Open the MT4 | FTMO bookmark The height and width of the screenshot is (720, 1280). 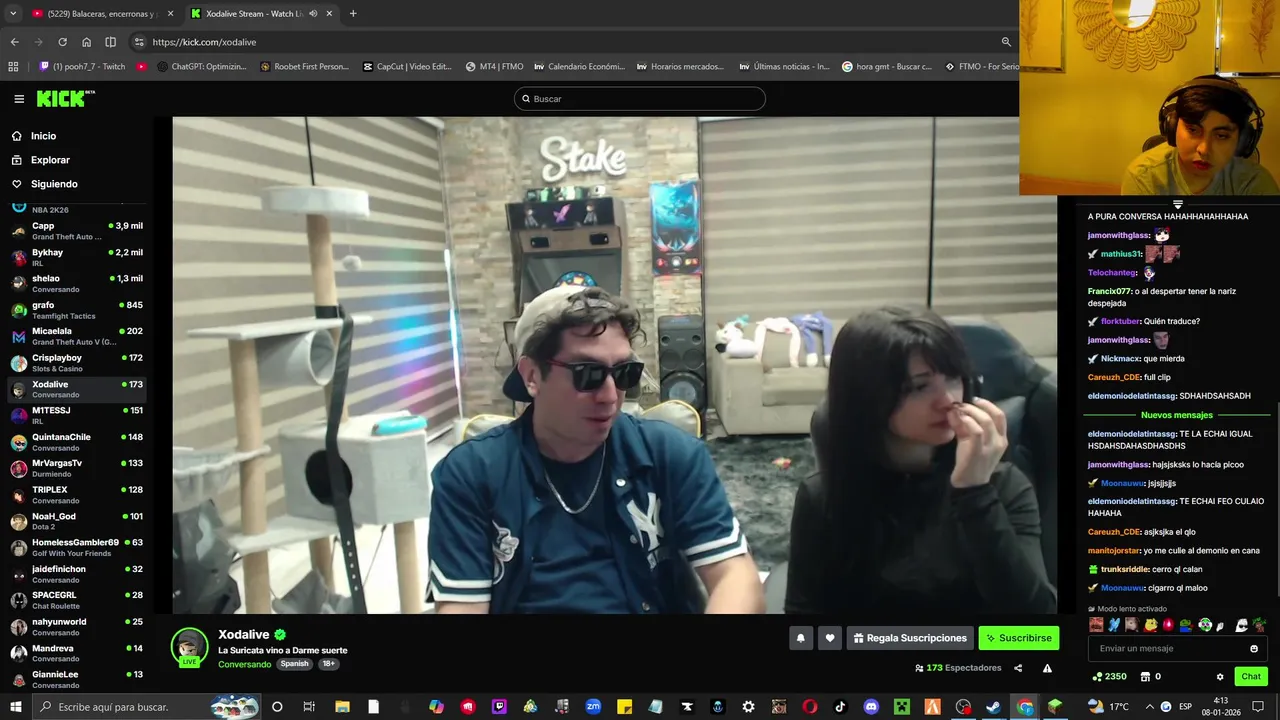click(494, 67)
